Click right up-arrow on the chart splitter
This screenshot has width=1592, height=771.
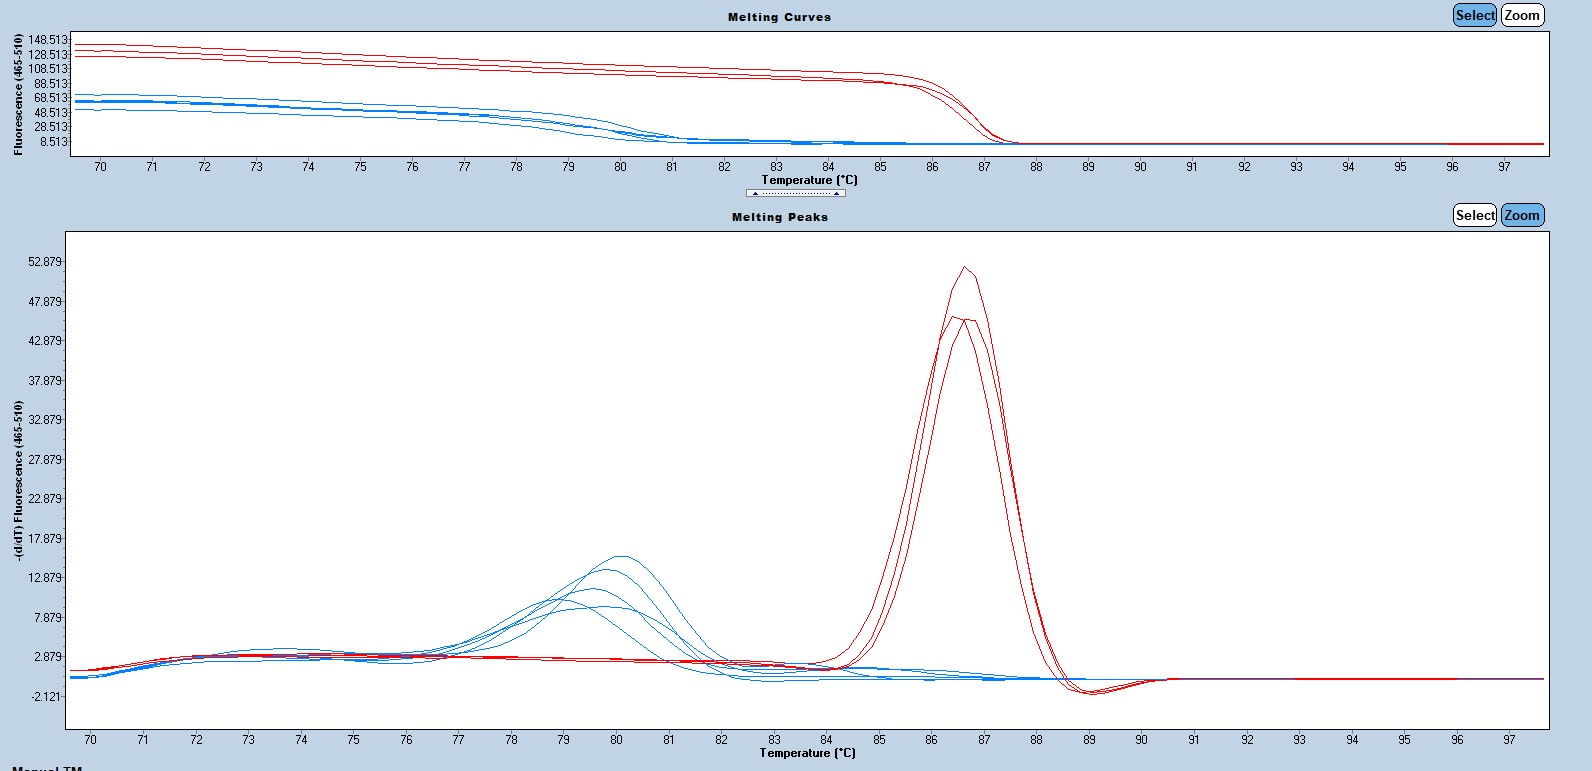click(836, 193)
